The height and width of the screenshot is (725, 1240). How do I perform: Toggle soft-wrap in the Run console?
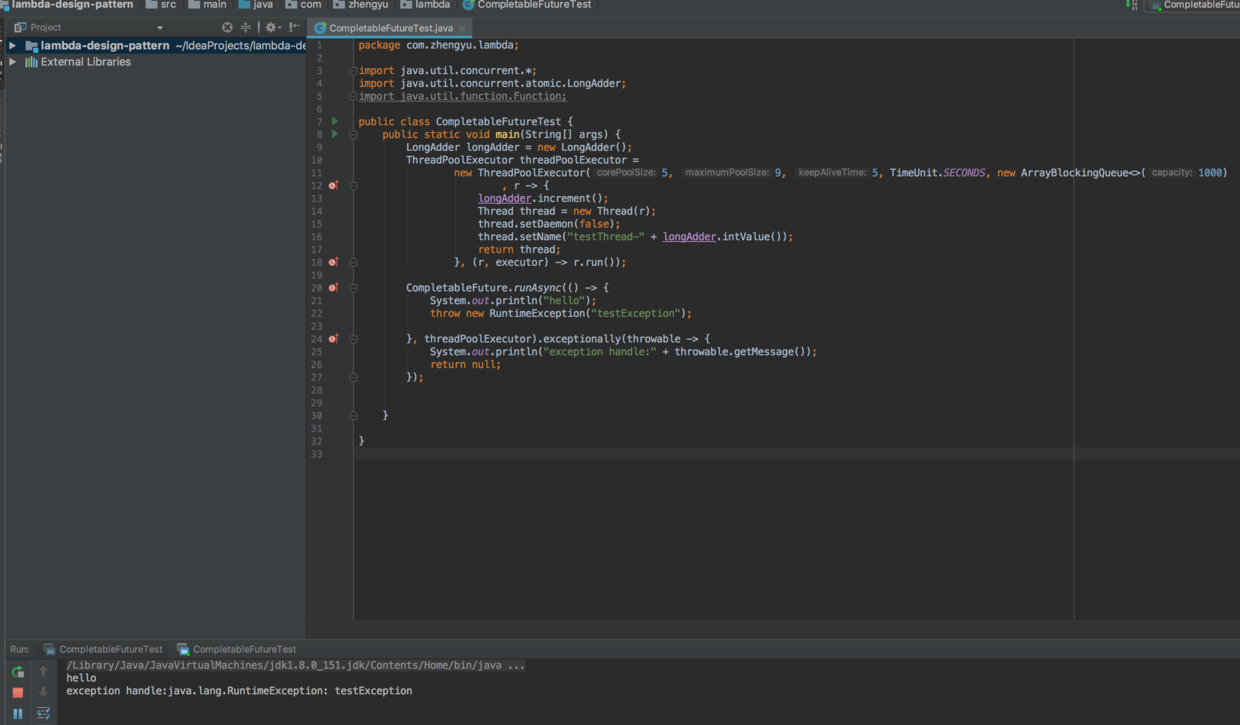point(43,714)
